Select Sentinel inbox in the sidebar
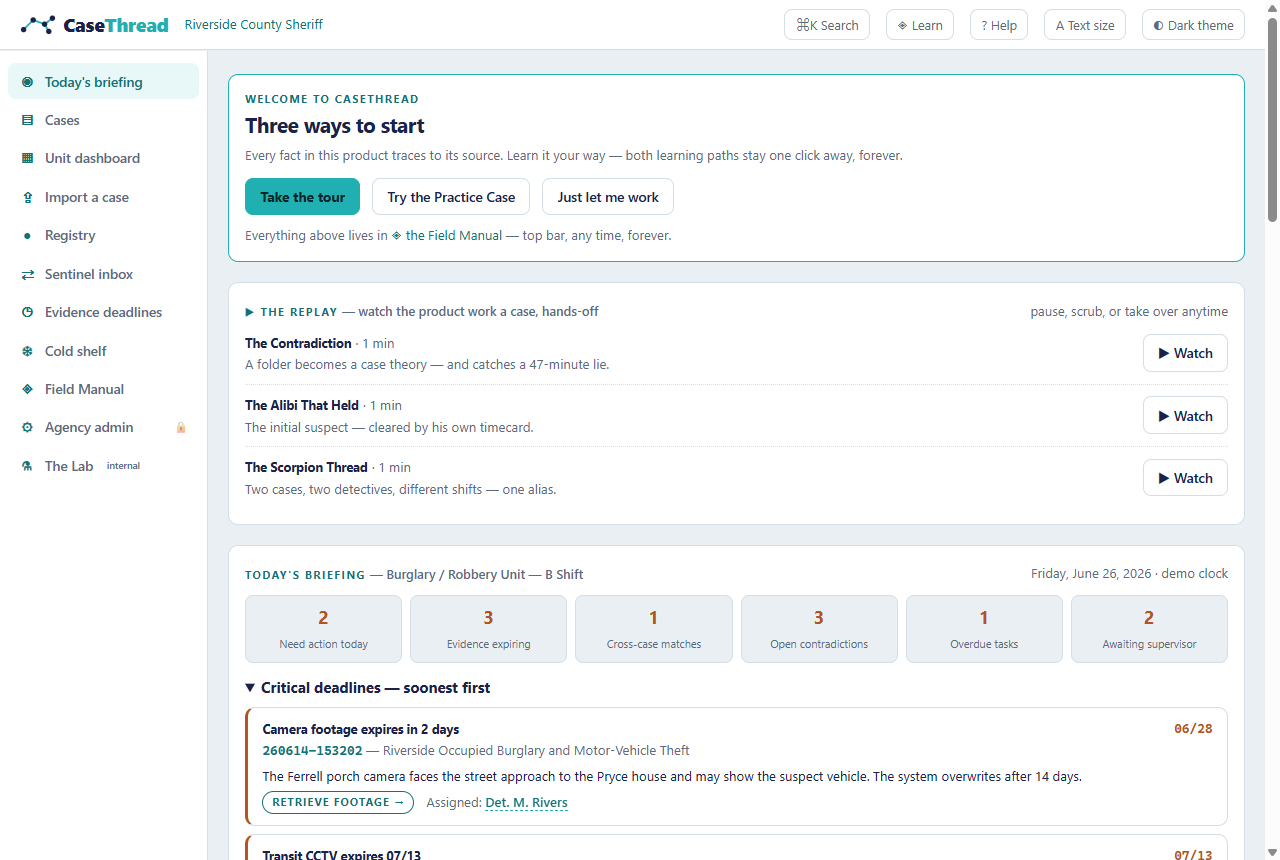Image resolution: width=1280 pixels, height=860 pixels. point(103,274)
